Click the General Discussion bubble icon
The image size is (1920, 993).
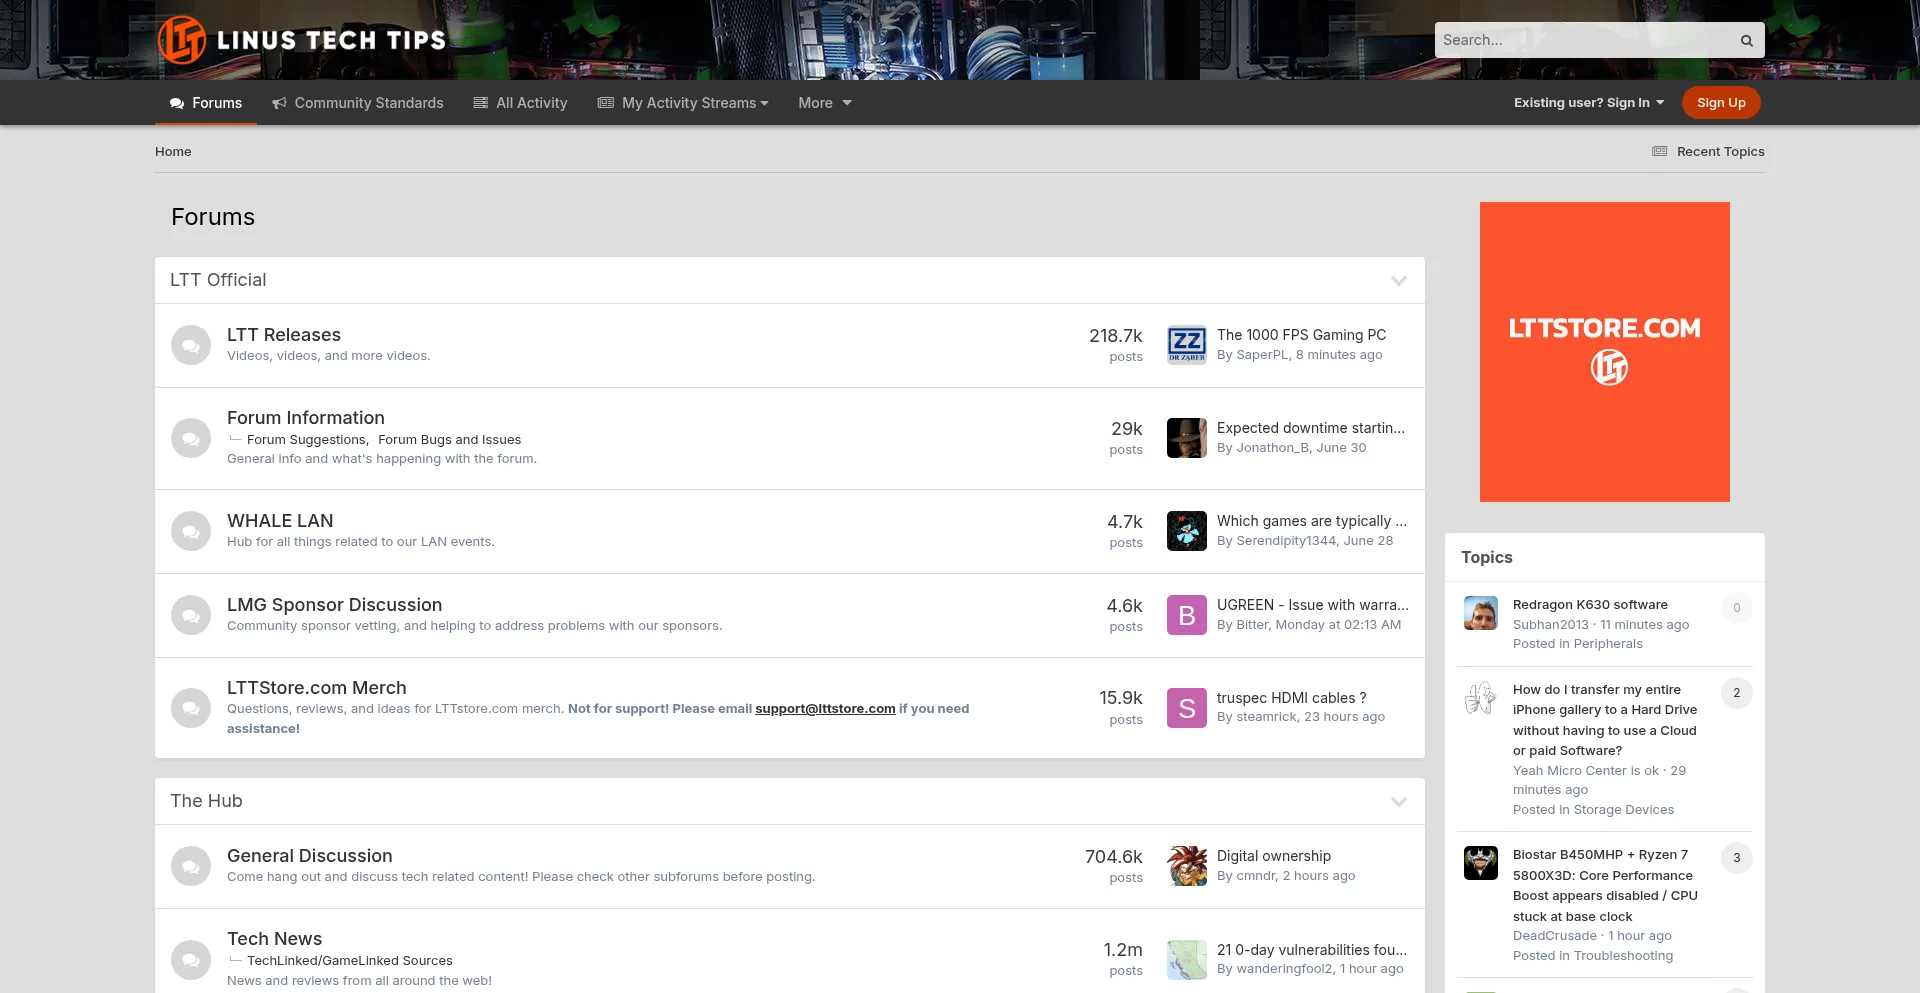tap(191, 866)
